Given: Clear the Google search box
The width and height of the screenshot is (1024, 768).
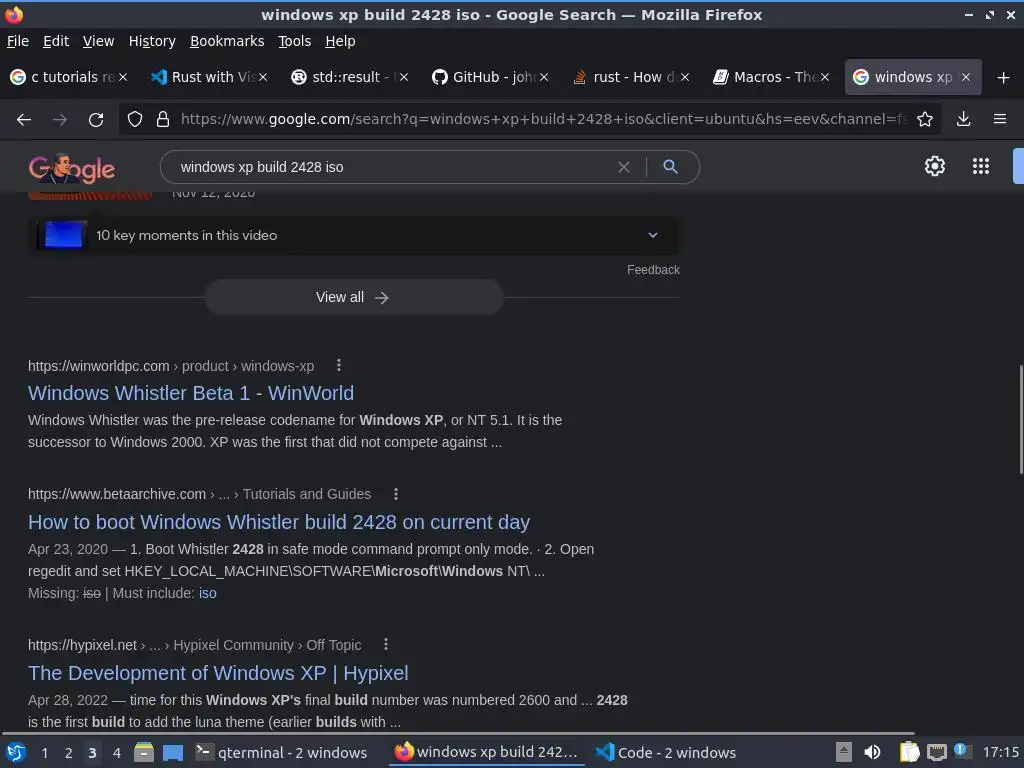Looking at the screenshot, I should point(624,167).
